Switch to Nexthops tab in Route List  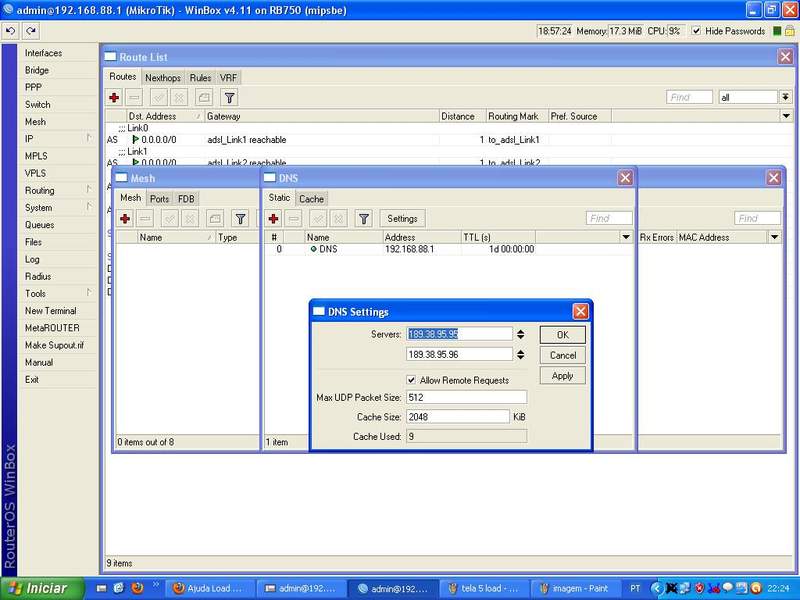[163, 78]
